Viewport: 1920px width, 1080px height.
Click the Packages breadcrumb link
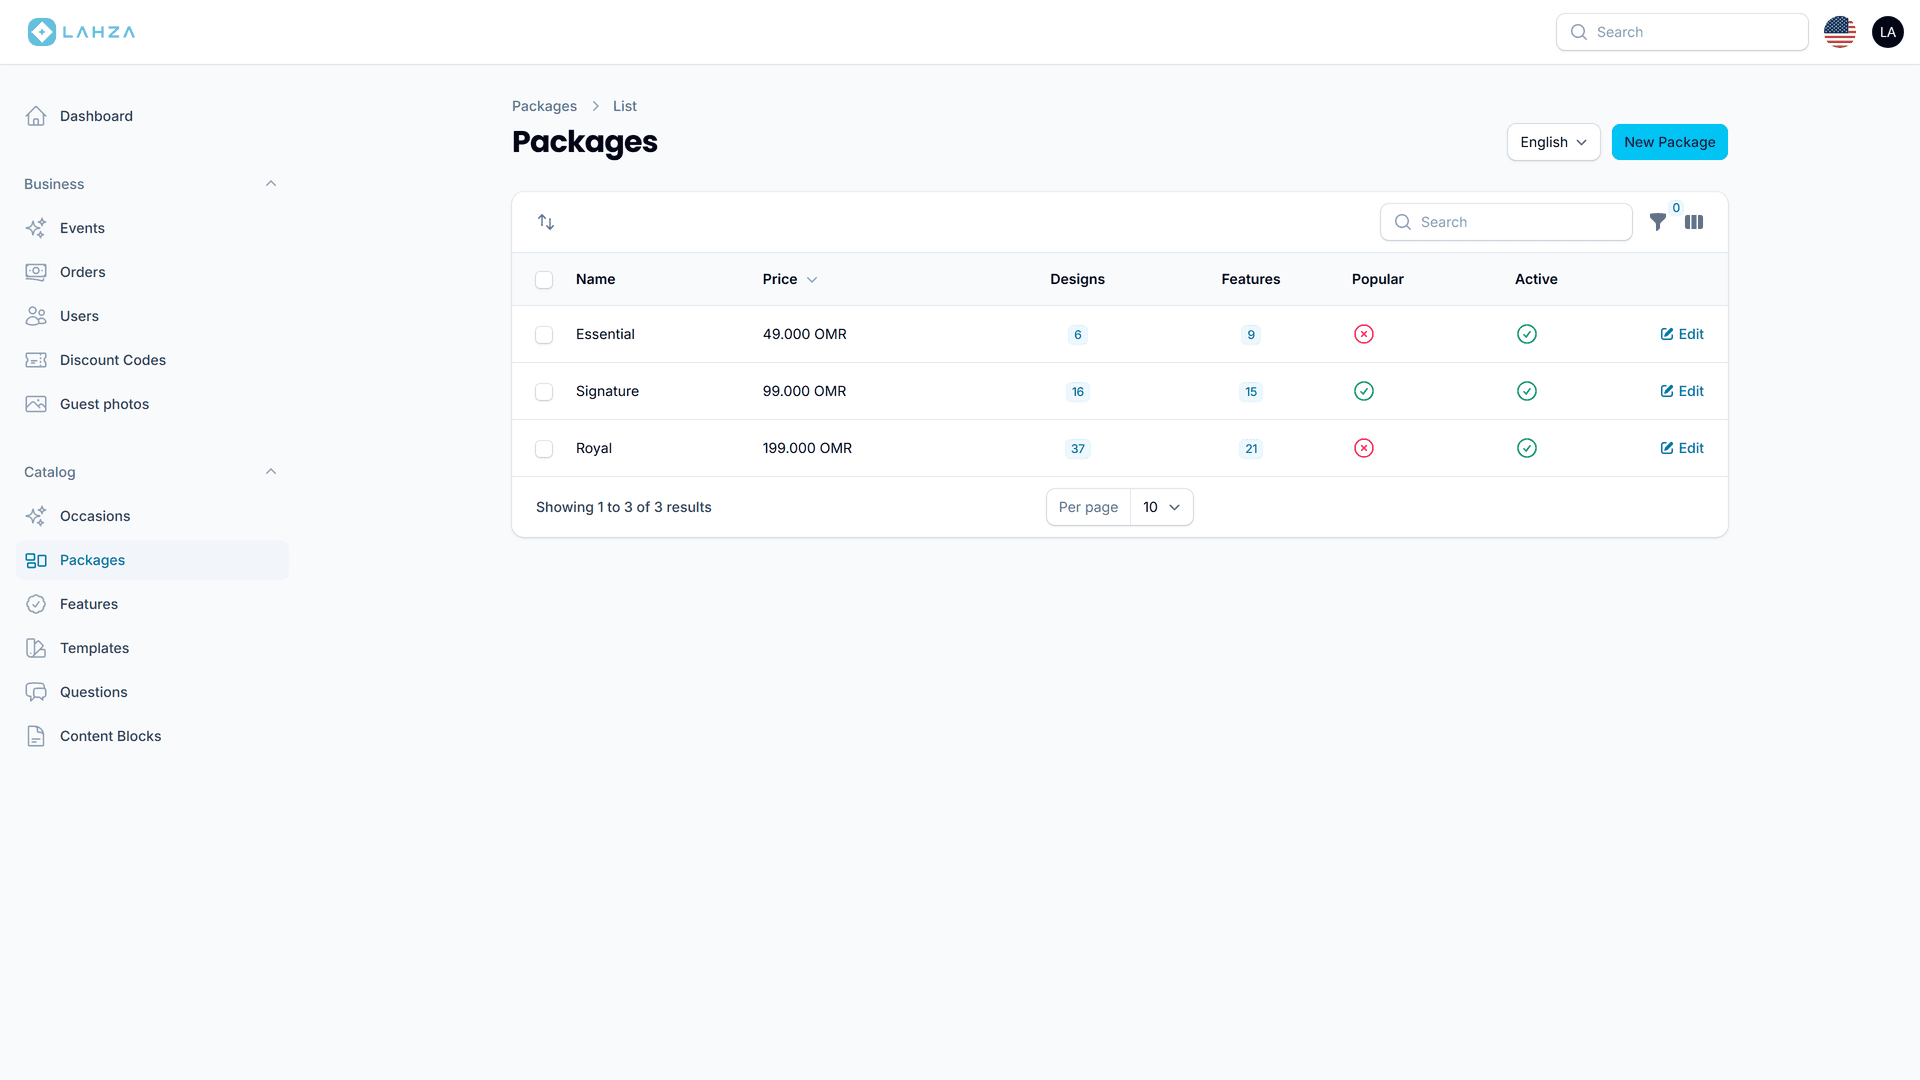click(544, 106)
